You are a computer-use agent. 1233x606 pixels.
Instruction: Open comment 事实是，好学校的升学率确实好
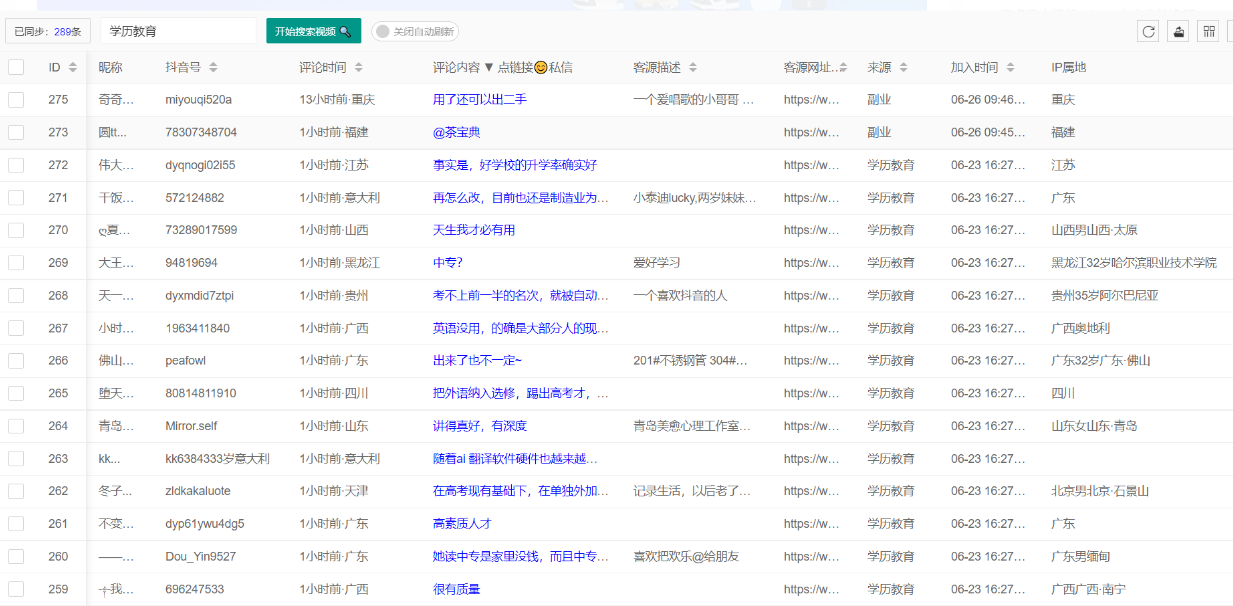(515, 165)
